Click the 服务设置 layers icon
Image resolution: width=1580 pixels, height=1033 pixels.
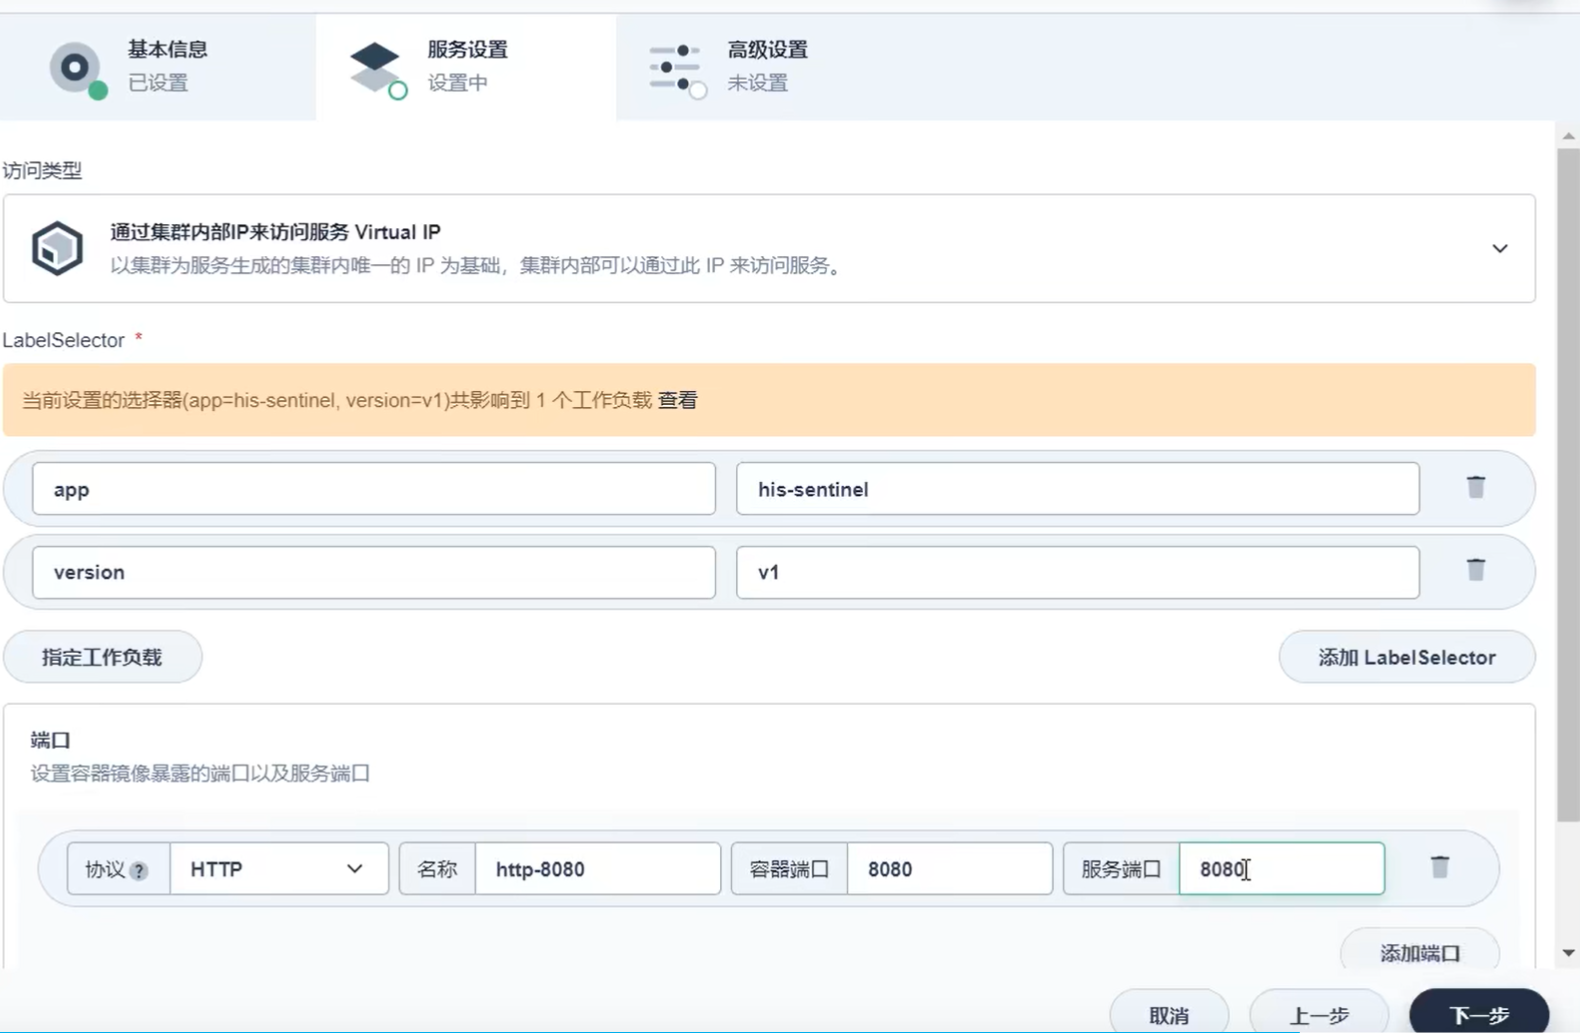tap(378, 70)
